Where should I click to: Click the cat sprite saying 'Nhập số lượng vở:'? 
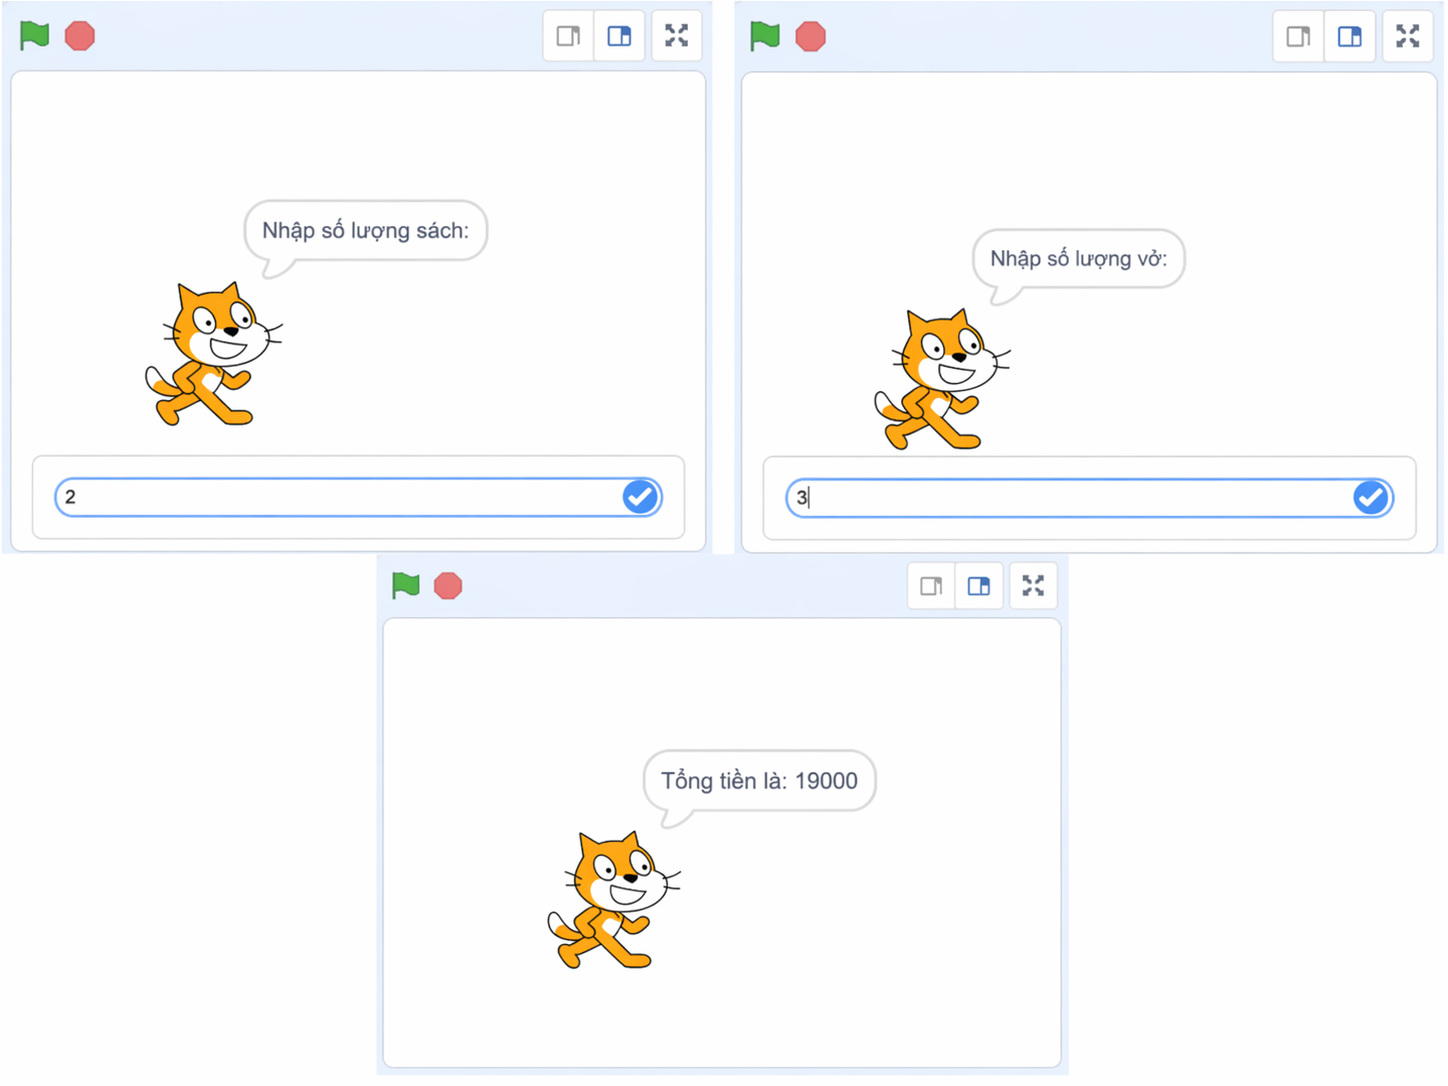(x=942, y=379)
